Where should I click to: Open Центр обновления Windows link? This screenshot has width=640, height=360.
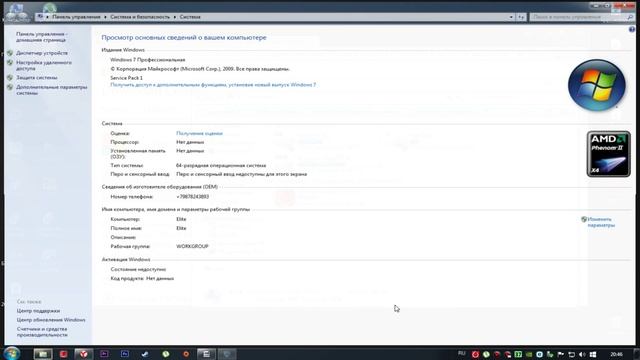click(x=51, y=320)
